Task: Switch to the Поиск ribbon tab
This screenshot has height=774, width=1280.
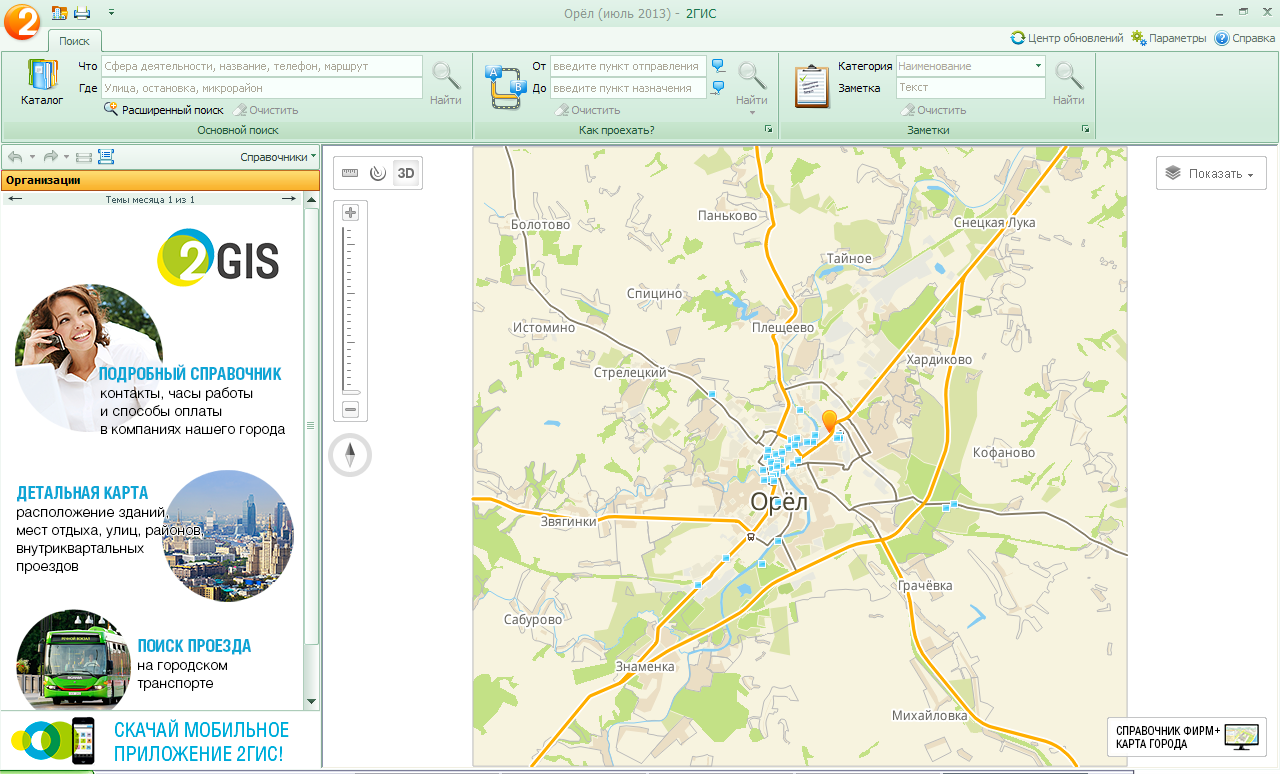Action: click(74, 41)
